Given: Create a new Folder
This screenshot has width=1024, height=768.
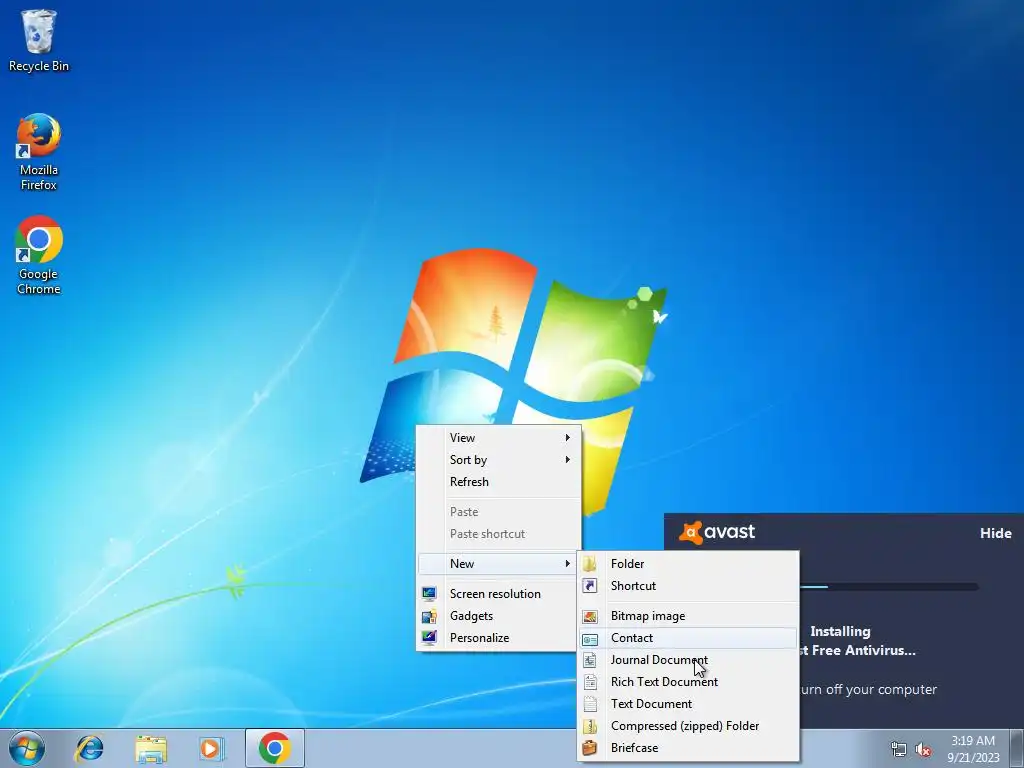Looking at the screenshot, I should coord(688,564).
